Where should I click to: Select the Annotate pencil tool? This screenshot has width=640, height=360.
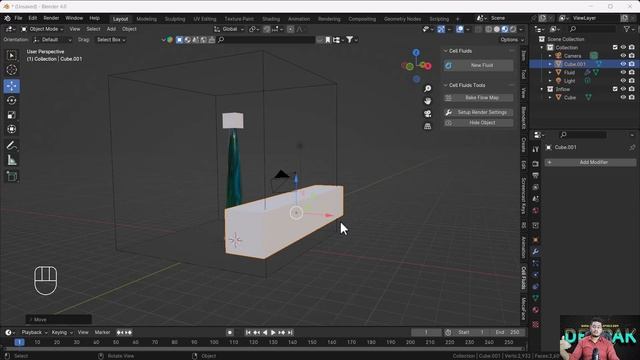pos(12,146)
